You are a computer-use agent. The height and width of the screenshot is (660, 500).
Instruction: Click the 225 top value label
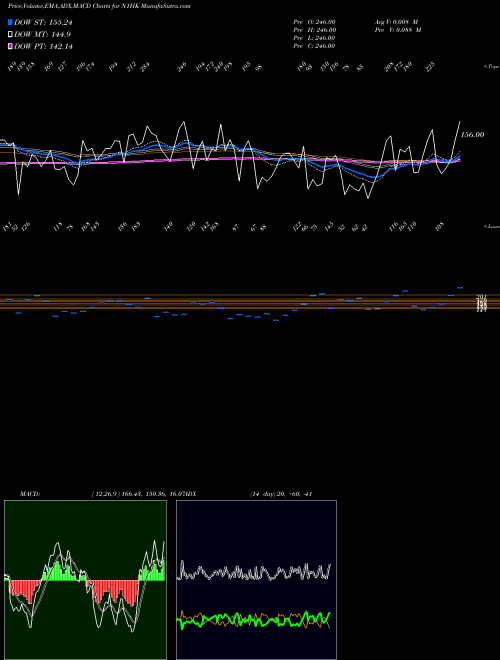(430, 67)
